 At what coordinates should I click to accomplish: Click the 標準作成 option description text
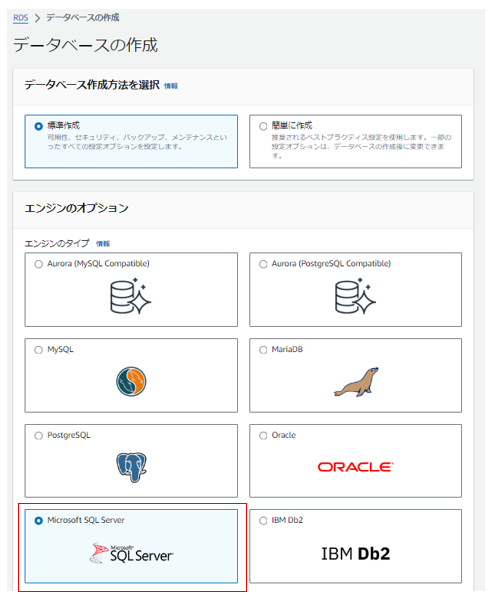tap(137, 142)
